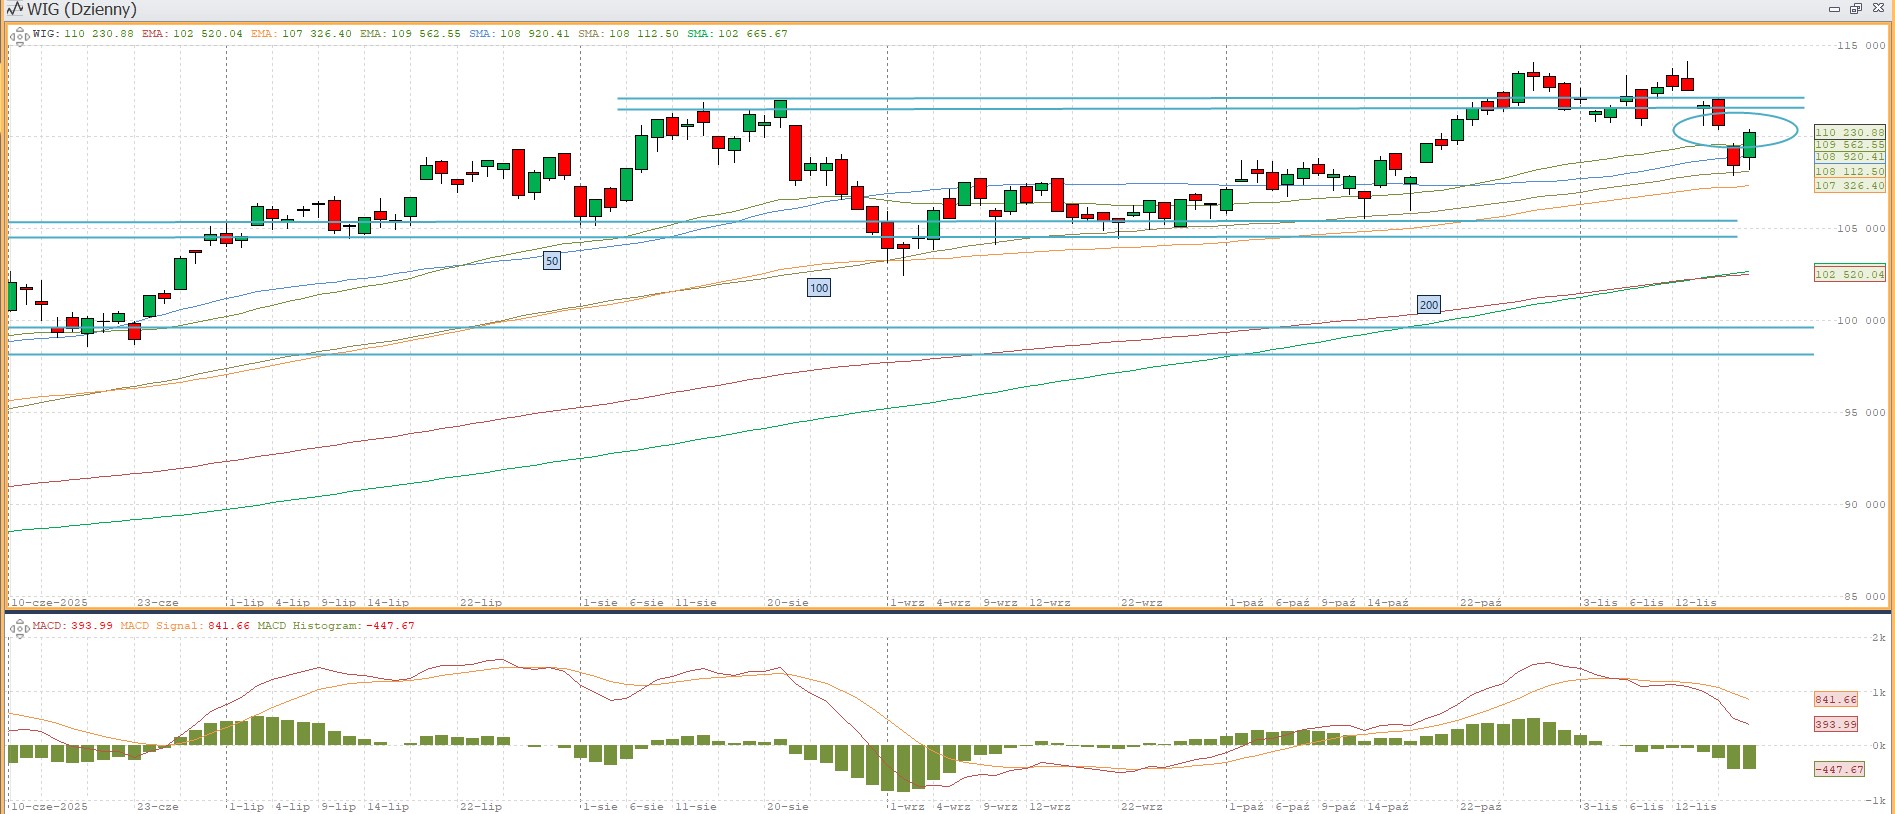1895x814 pixels.
Task: Click the pan control icon in MACD panel
Action: coord(18,629)
